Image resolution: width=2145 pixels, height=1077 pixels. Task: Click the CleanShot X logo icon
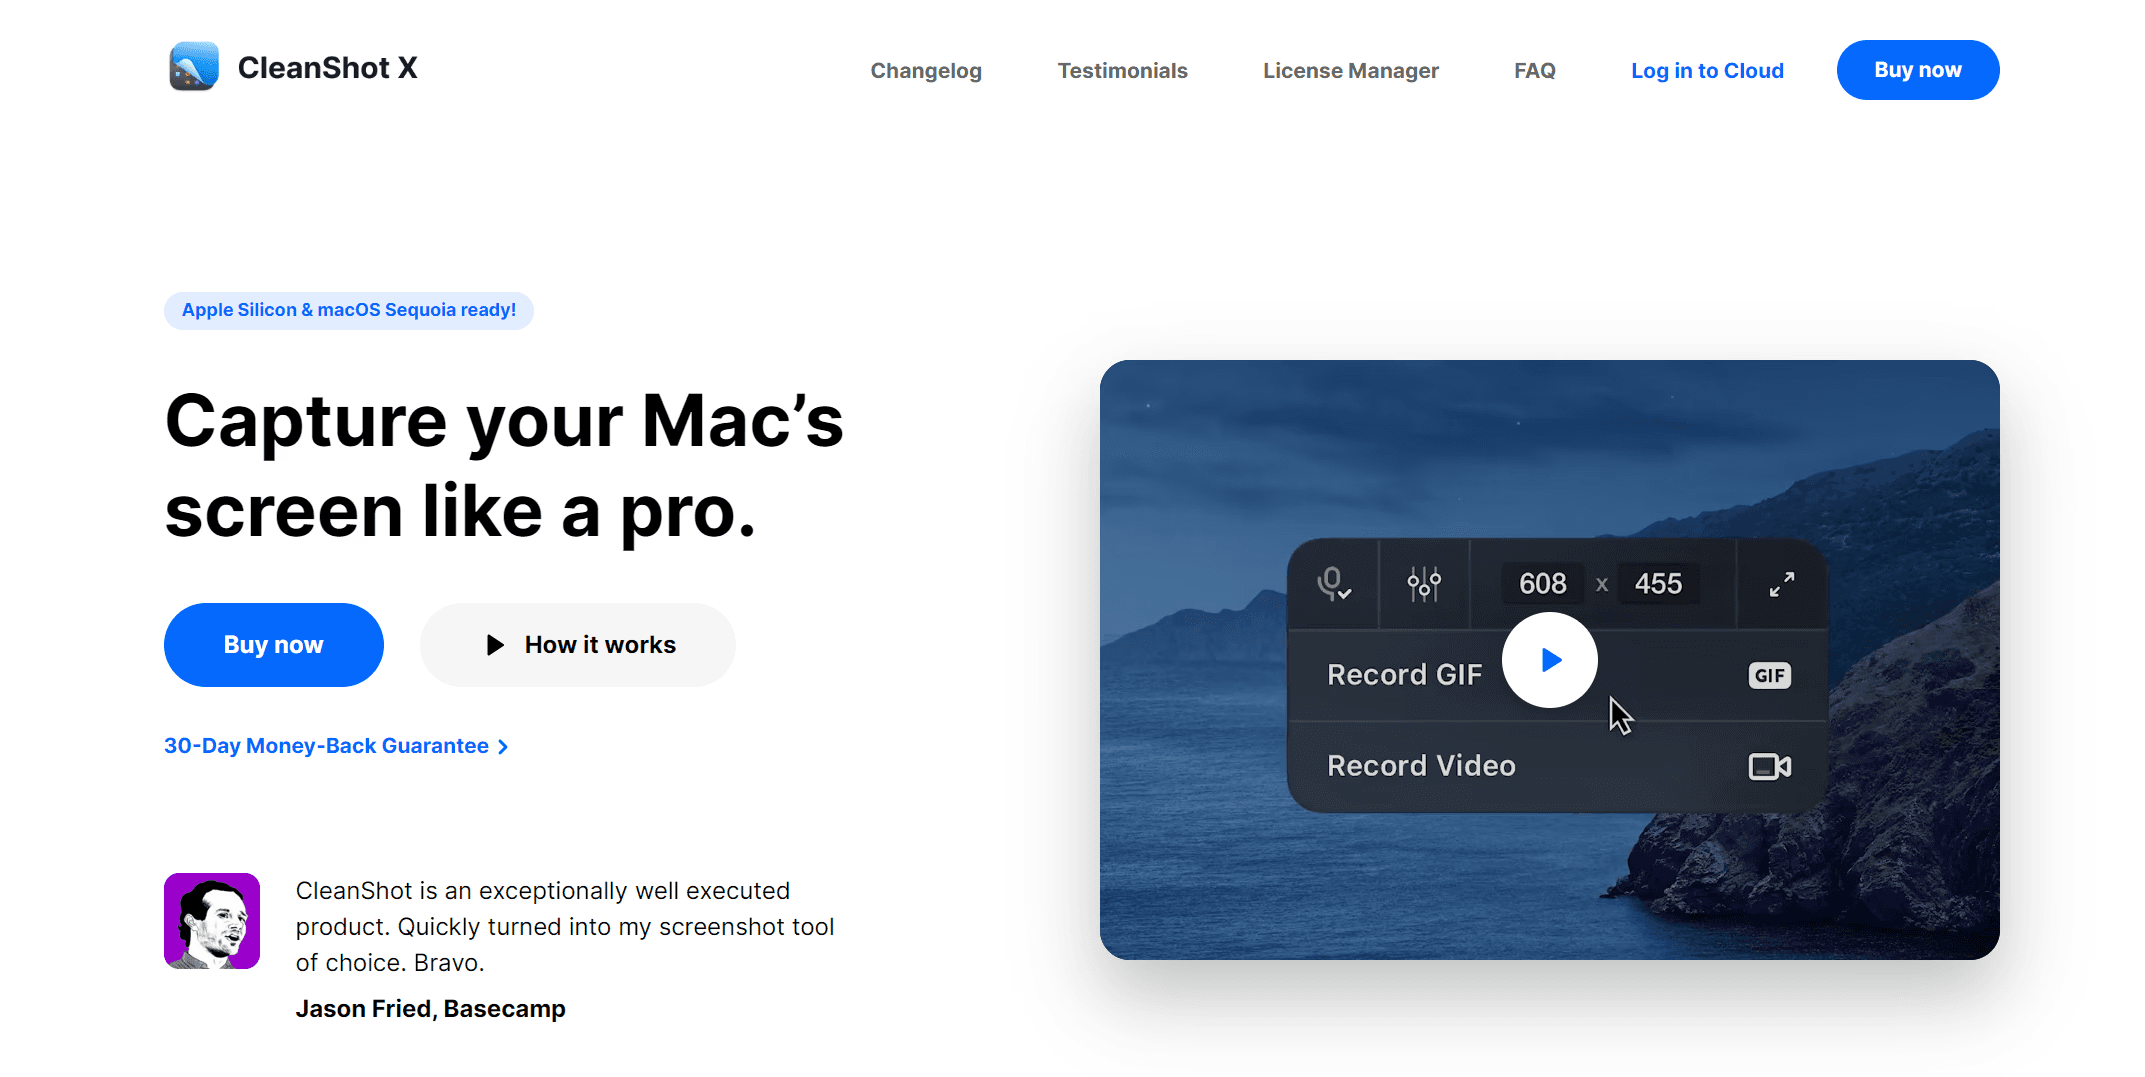pyautogui.click(x=194, y=67)
